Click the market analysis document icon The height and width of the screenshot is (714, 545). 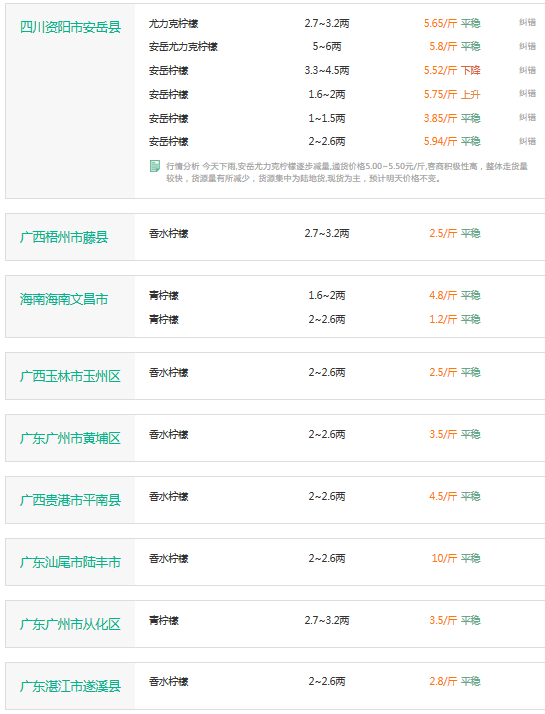tap(155, 166)
